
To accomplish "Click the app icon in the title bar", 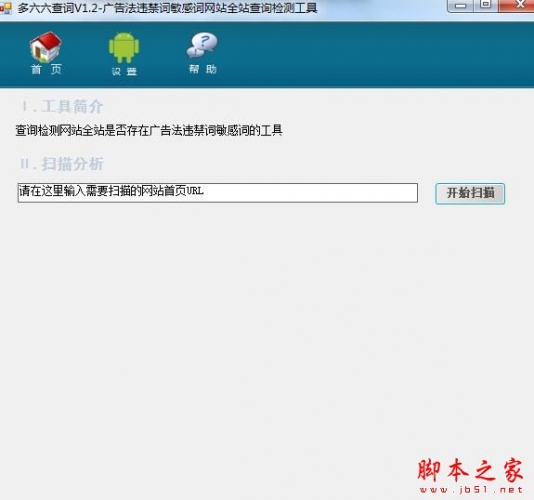I will click(x=5, y=8).
